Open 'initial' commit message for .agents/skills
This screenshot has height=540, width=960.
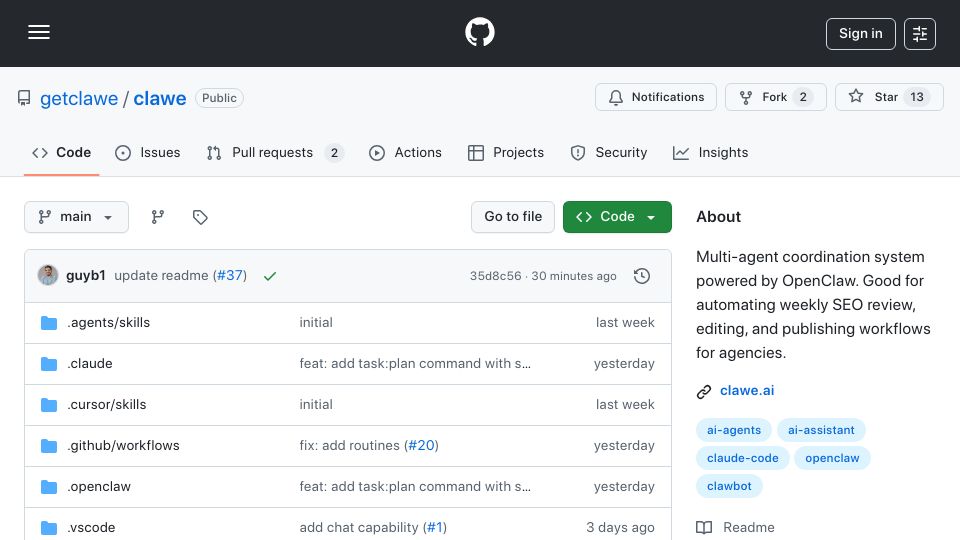[x=316, y=323]
